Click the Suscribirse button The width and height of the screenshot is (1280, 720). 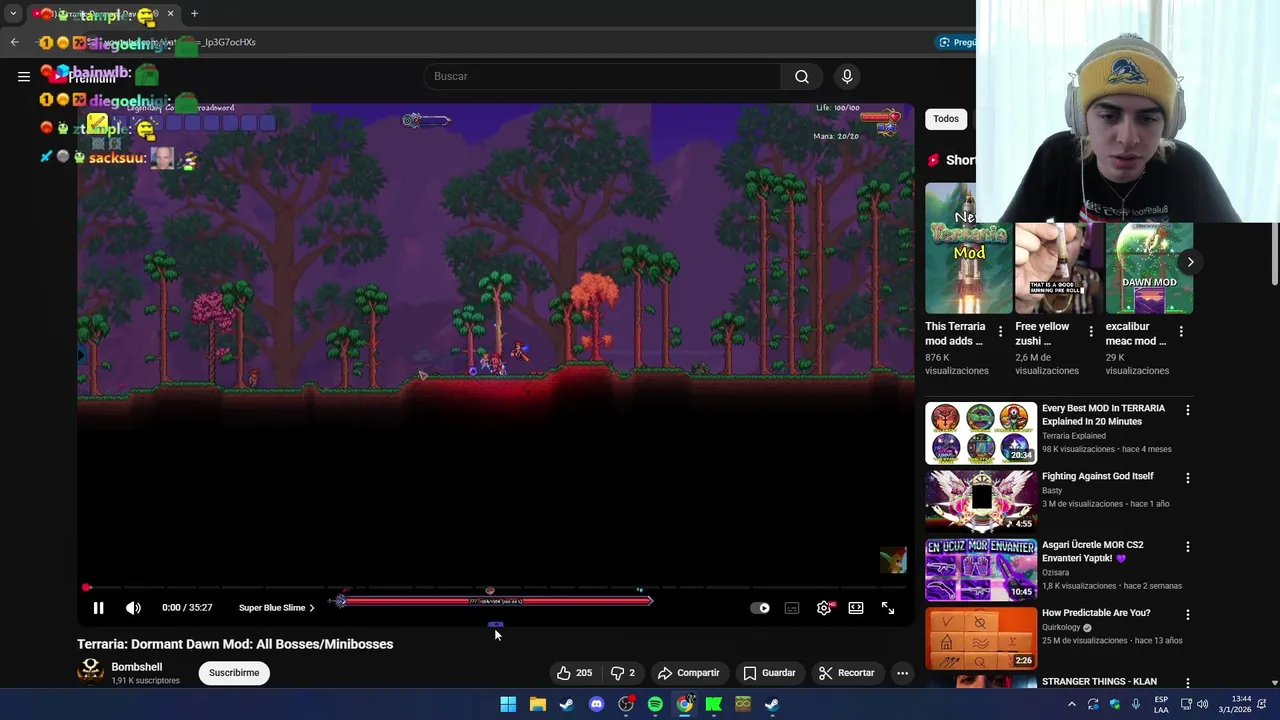pyautogui.click(x=234, y=673)
